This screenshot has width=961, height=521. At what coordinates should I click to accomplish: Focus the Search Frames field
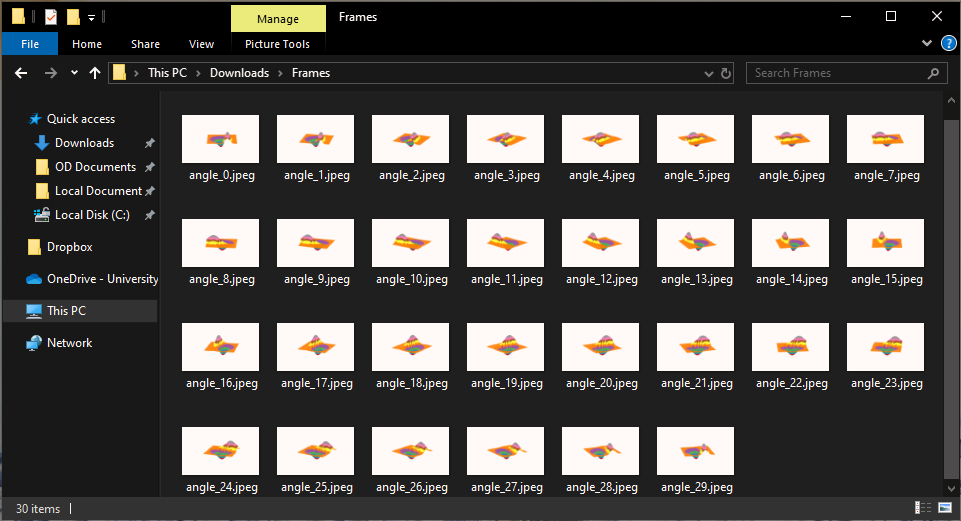tap(846, 73)
